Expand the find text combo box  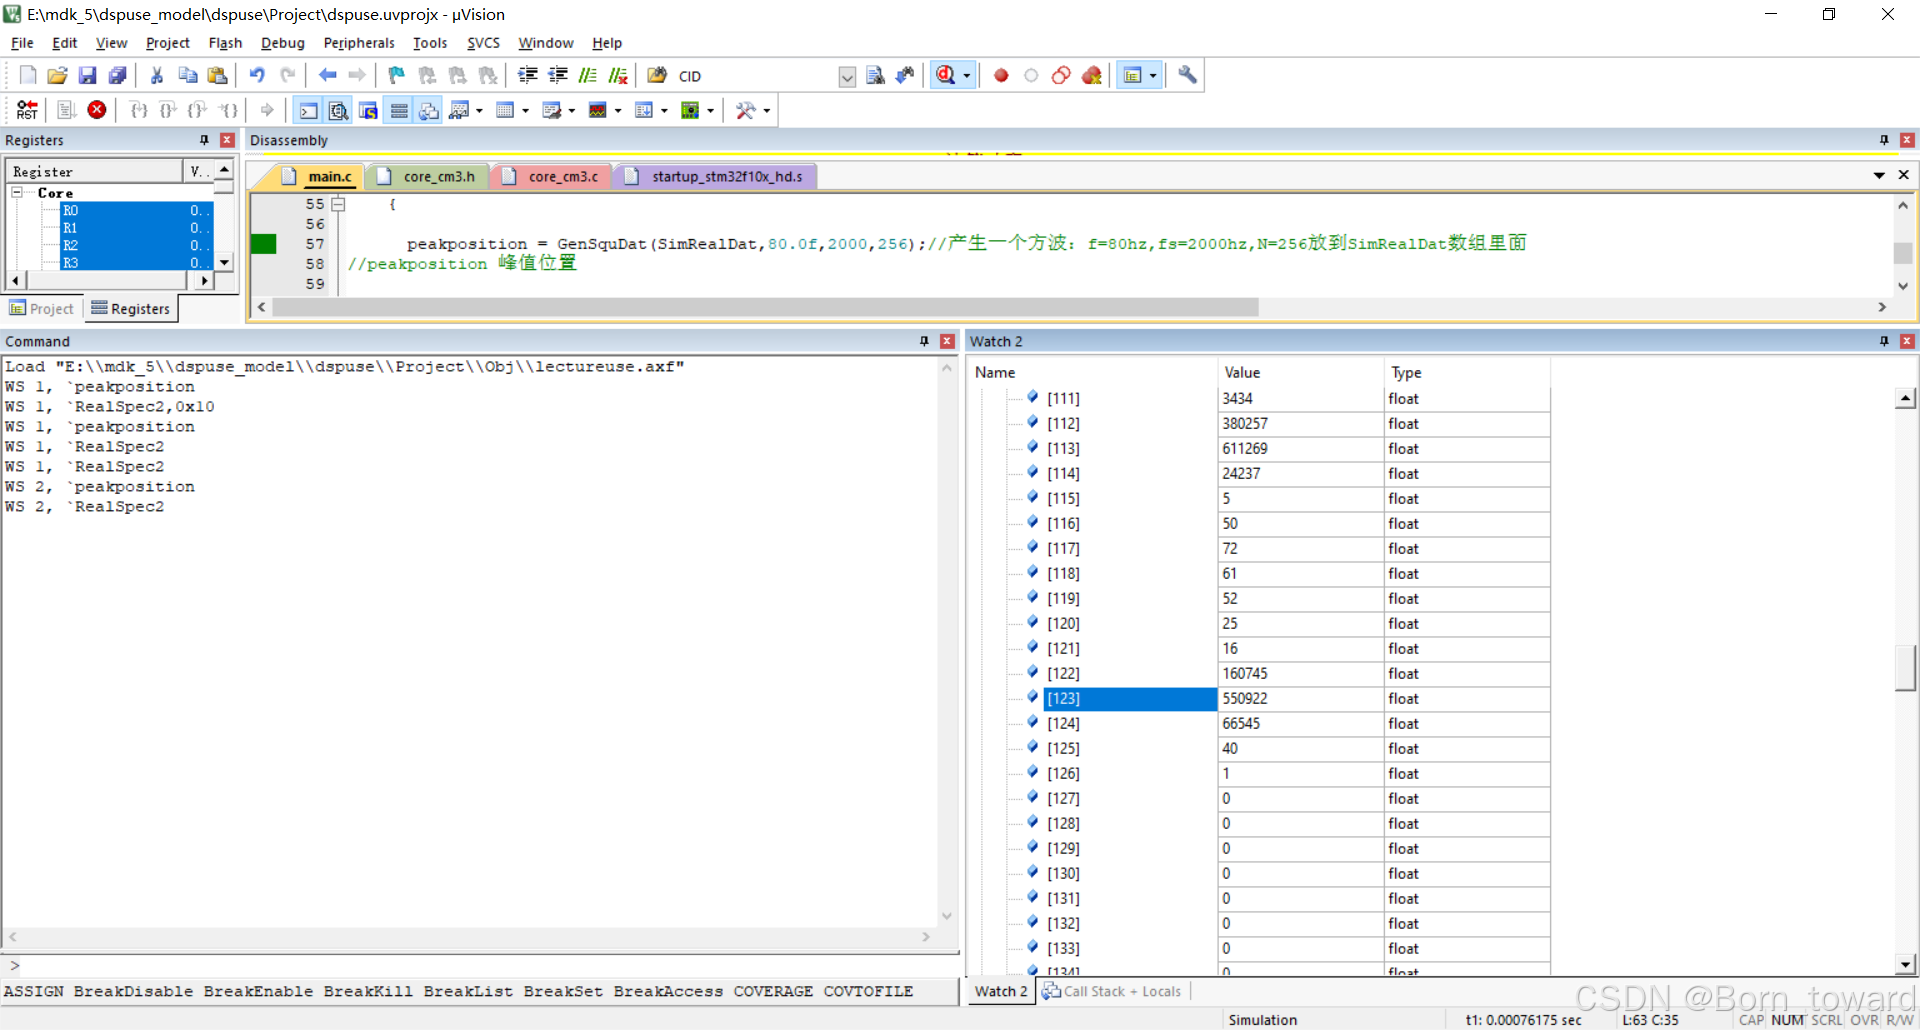tap(847, 76)
